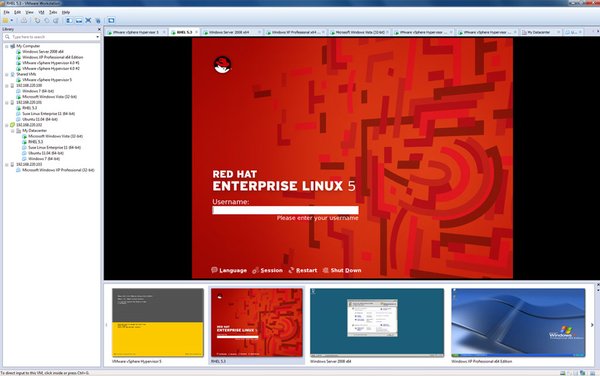Collapse the Shared VMs tree node
This screenshot has width=600, height=376.
pos(7,74)
